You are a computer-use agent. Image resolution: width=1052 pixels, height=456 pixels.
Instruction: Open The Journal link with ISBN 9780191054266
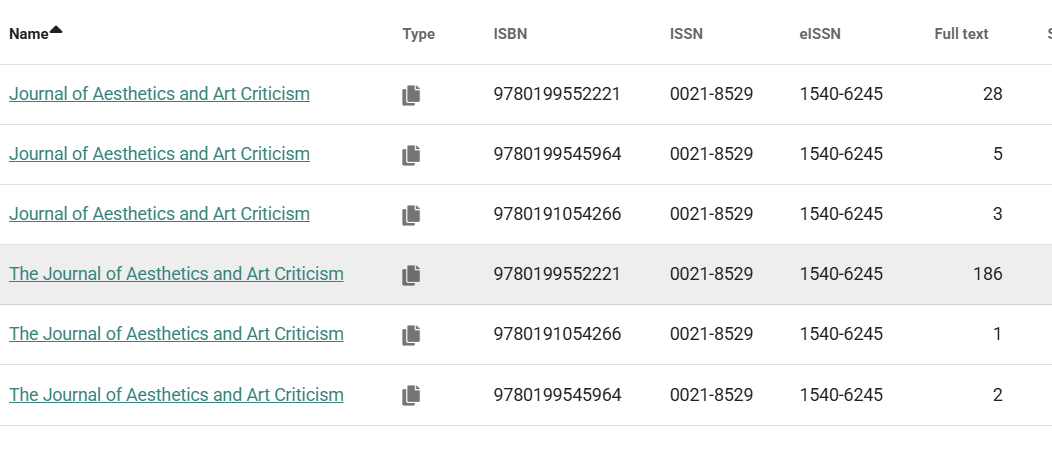click(x=176, y=334)
